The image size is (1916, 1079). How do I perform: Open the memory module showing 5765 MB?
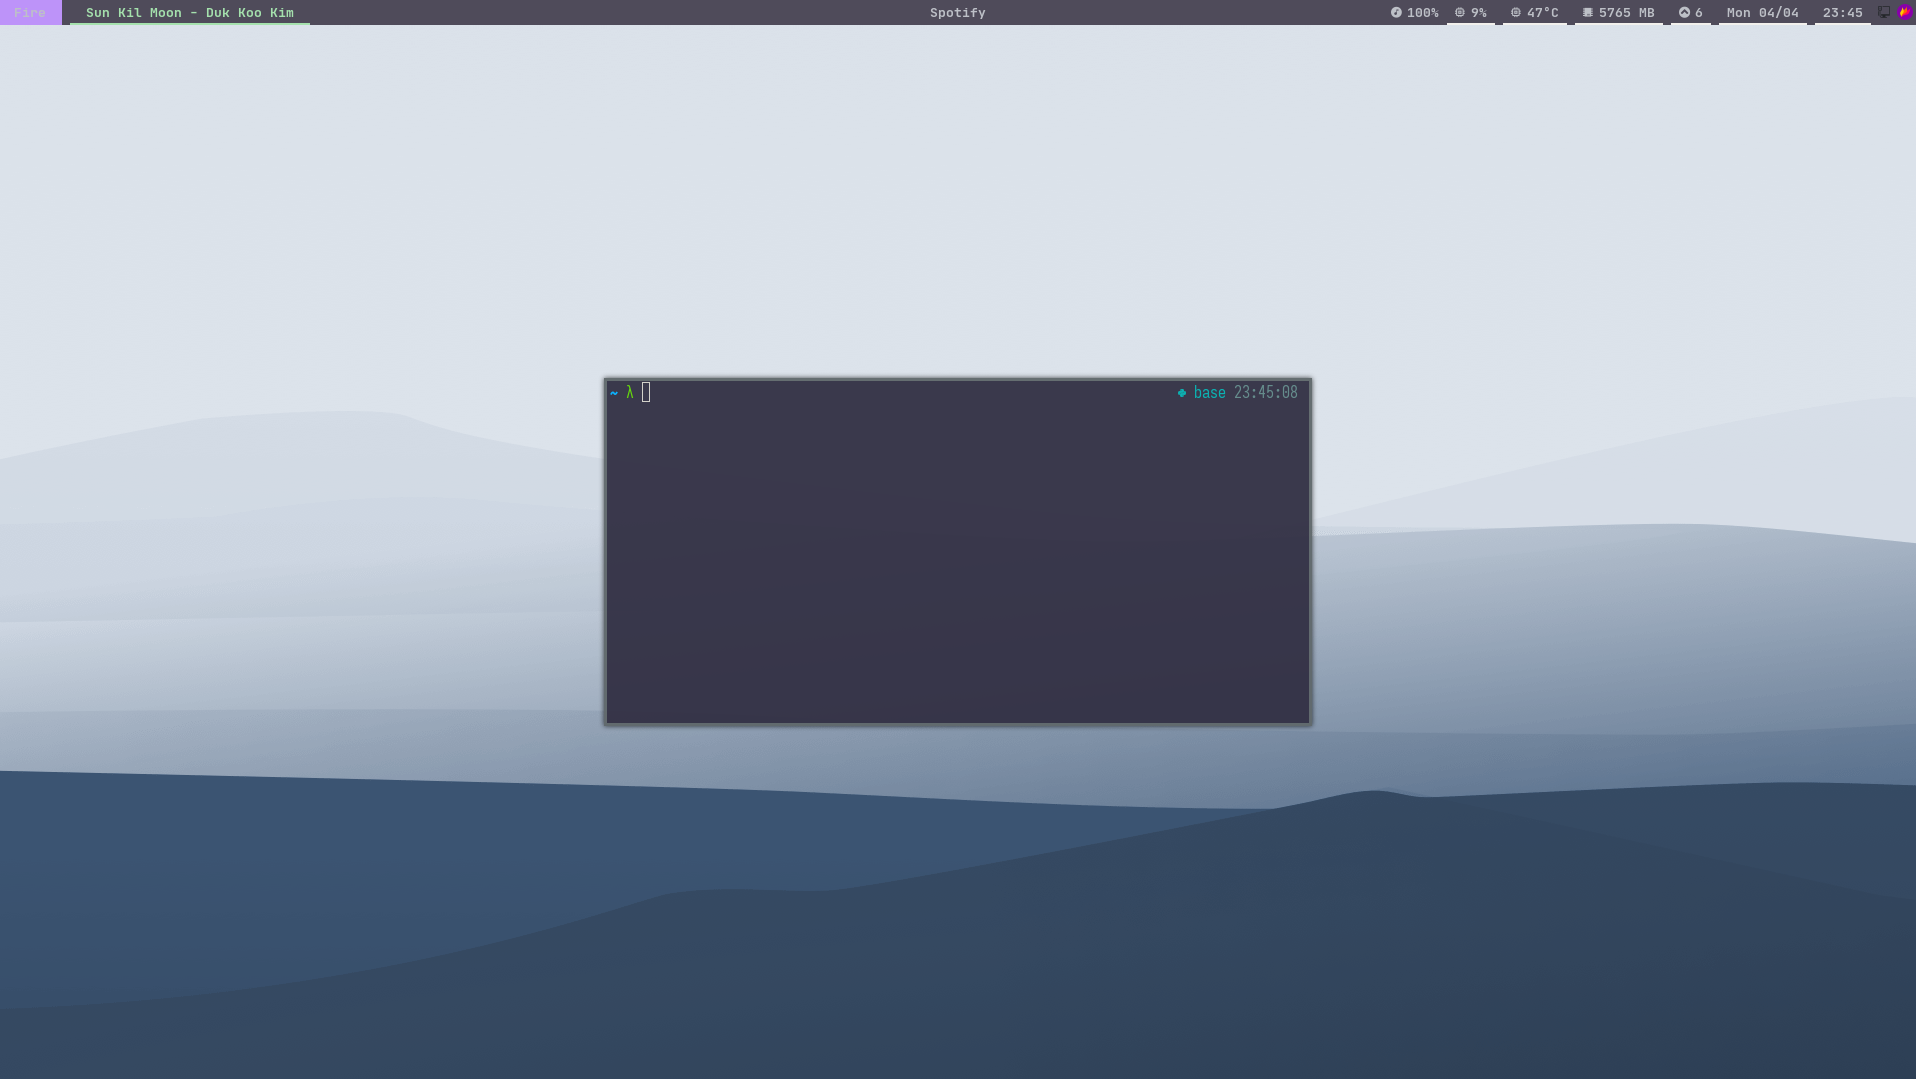click(x=1587, y=12)
